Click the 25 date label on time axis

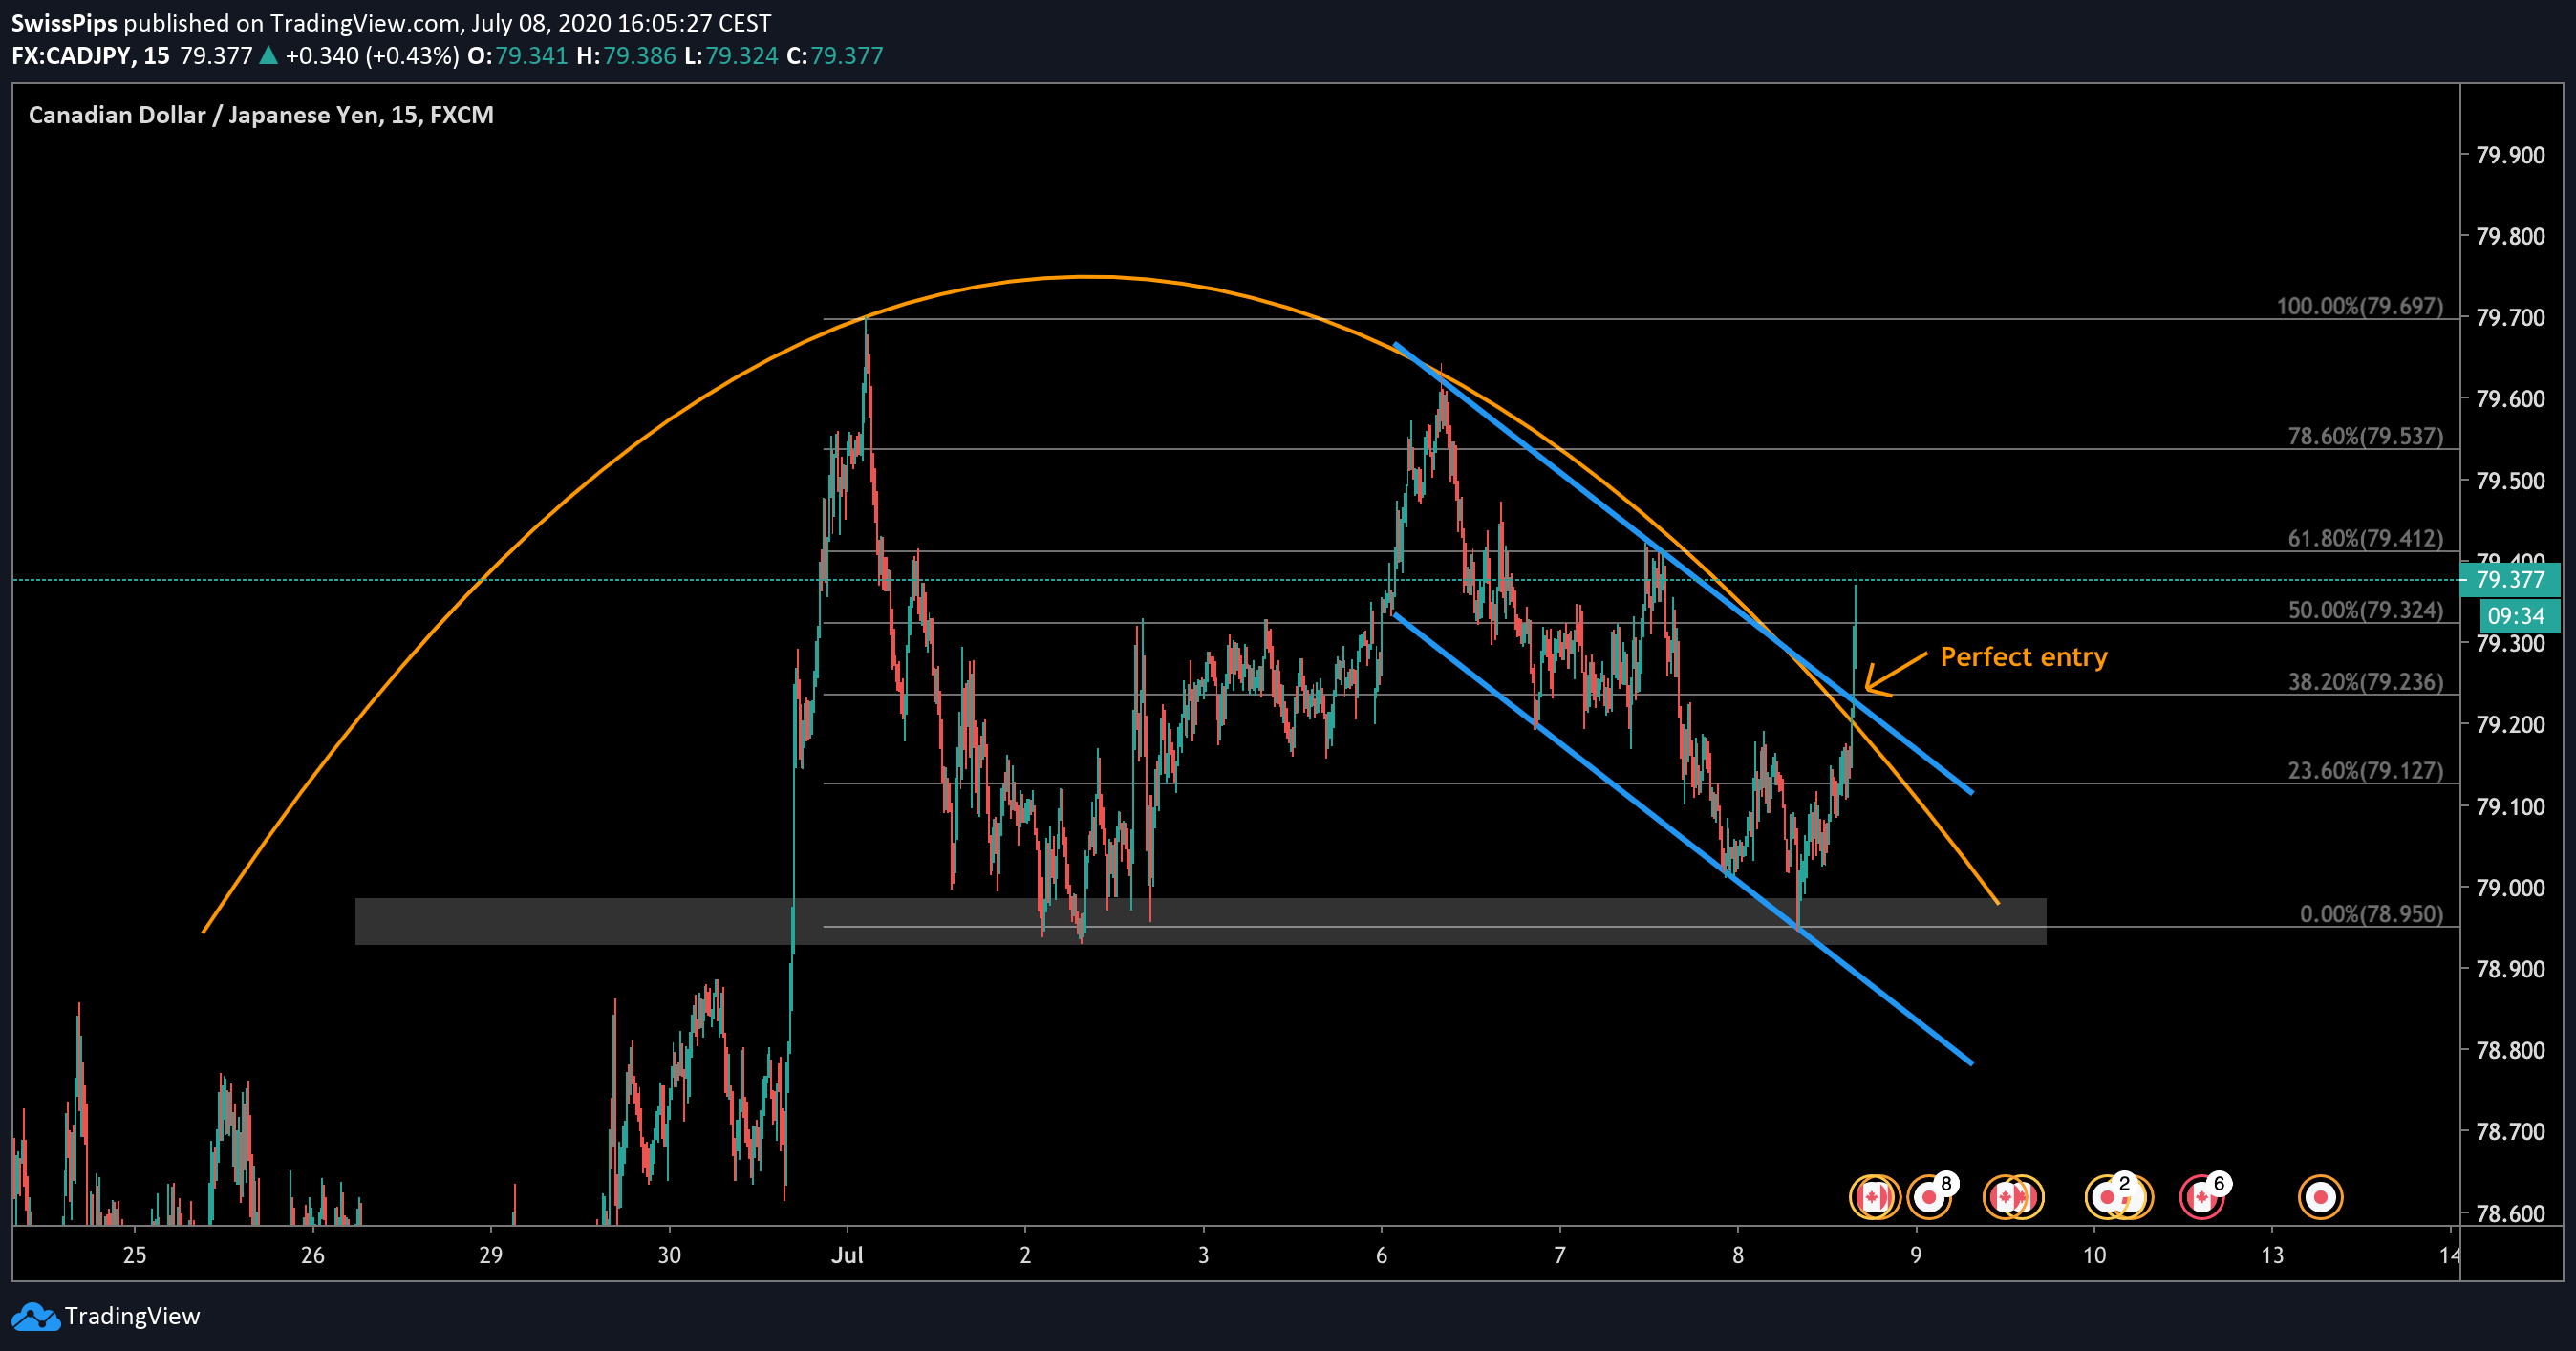(134, 1255)
